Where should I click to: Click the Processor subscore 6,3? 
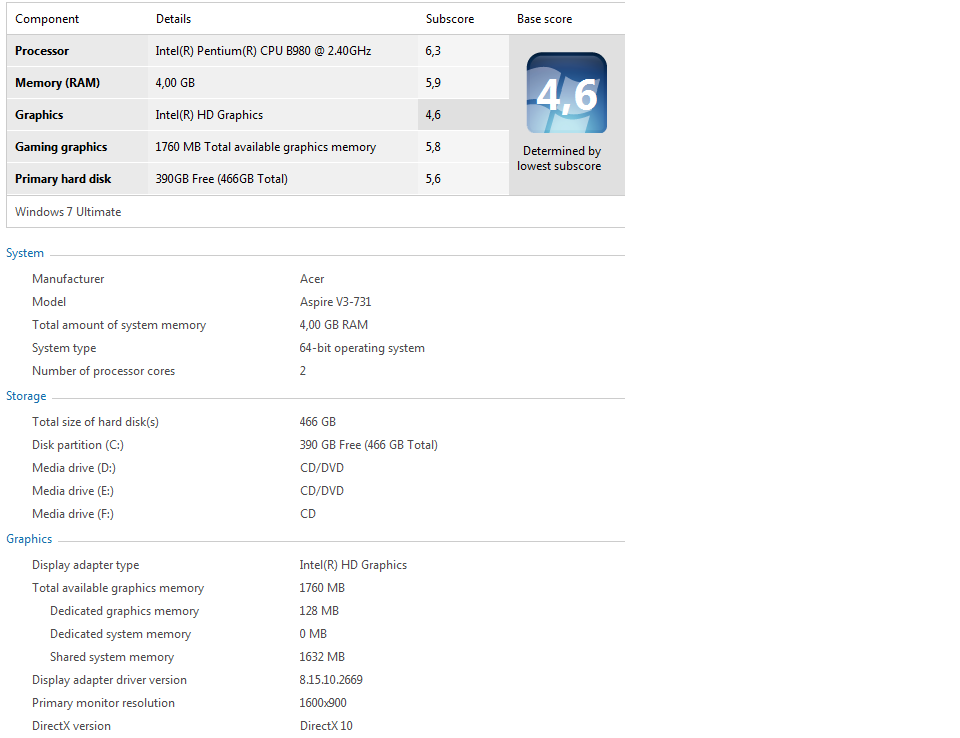[433, 51]
